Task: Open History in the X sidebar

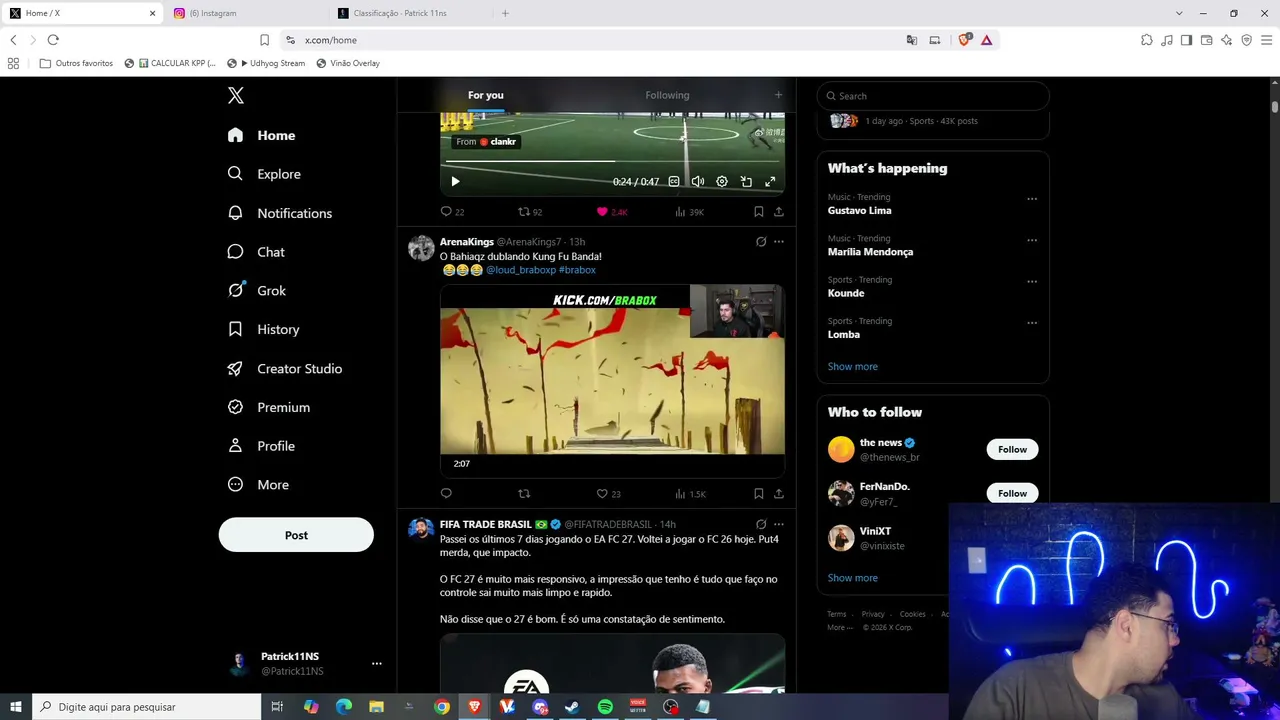Action: click(263, 329)
